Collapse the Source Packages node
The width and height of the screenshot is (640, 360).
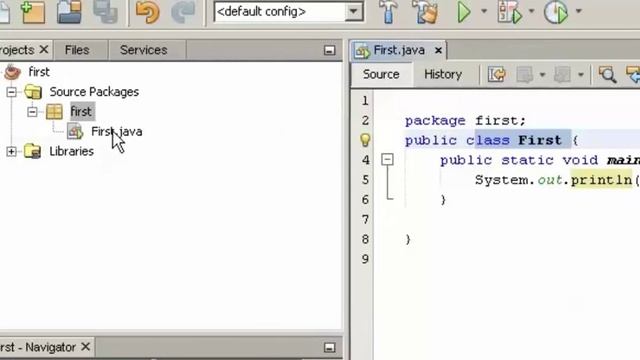click(x=11, y=92)
